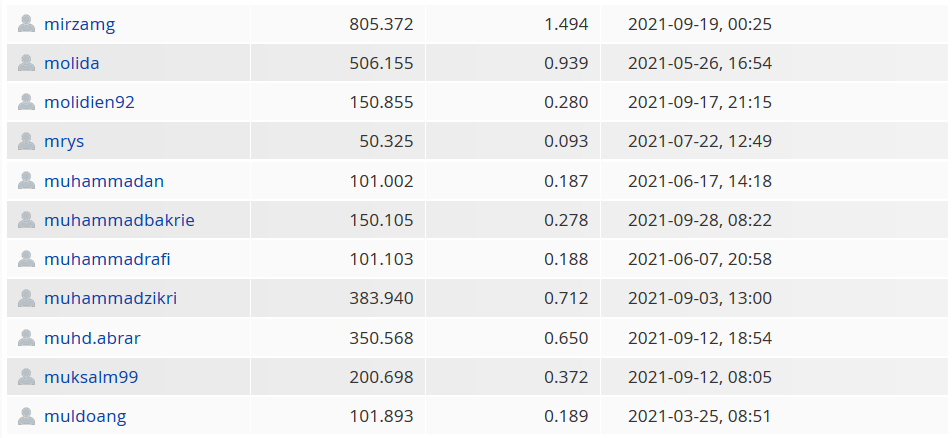The height and width of the screenshot is (438, 952).
Task: Select the user icon beside muhammadbakrie
Action: (x=26, y=220)
